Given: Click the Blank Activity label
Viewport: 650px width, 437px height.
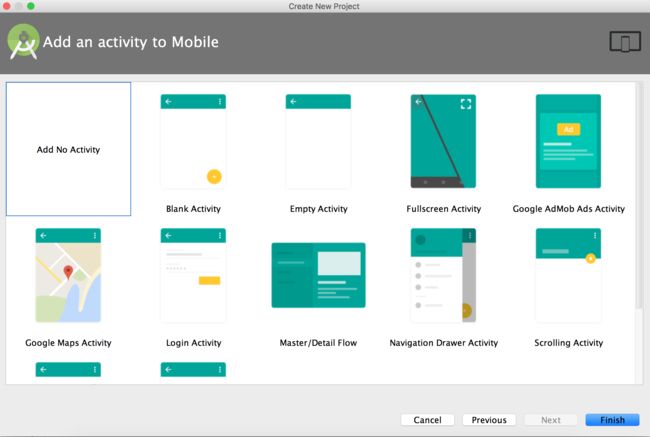Looking at the screenshot, I should (193, 209).
